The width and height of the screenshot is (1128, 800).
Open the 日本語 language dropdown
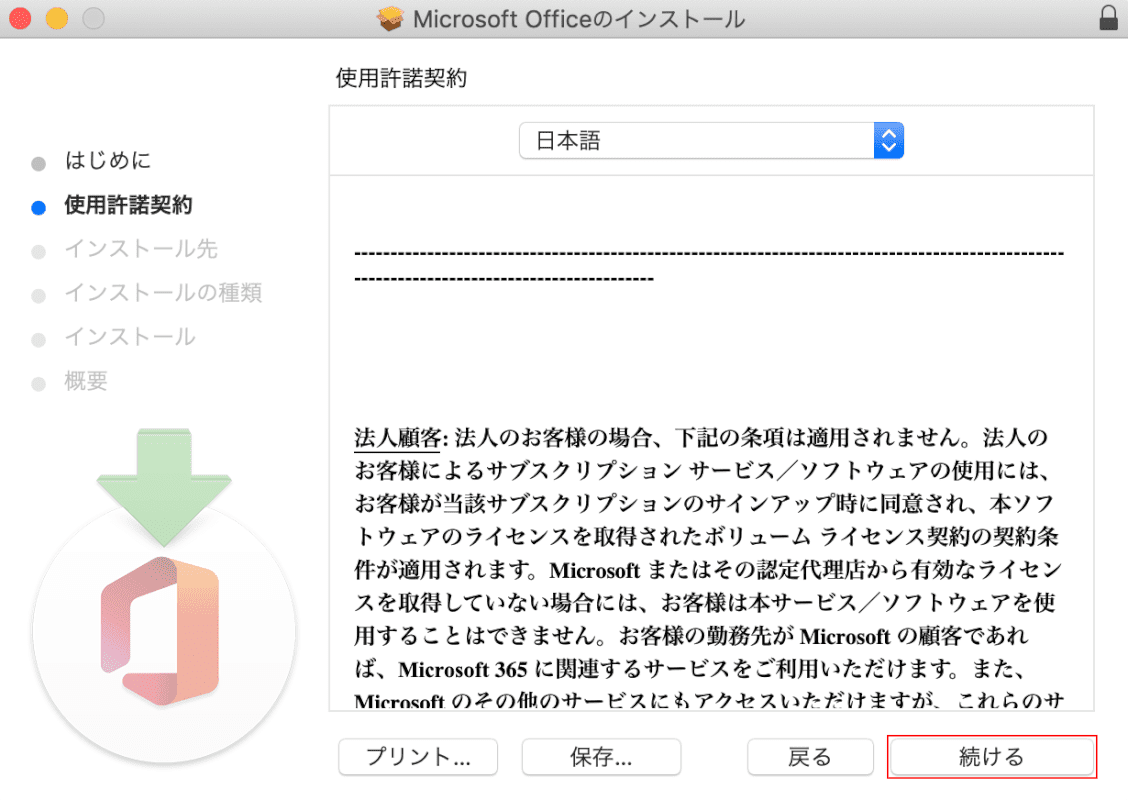tap(711, 141)
